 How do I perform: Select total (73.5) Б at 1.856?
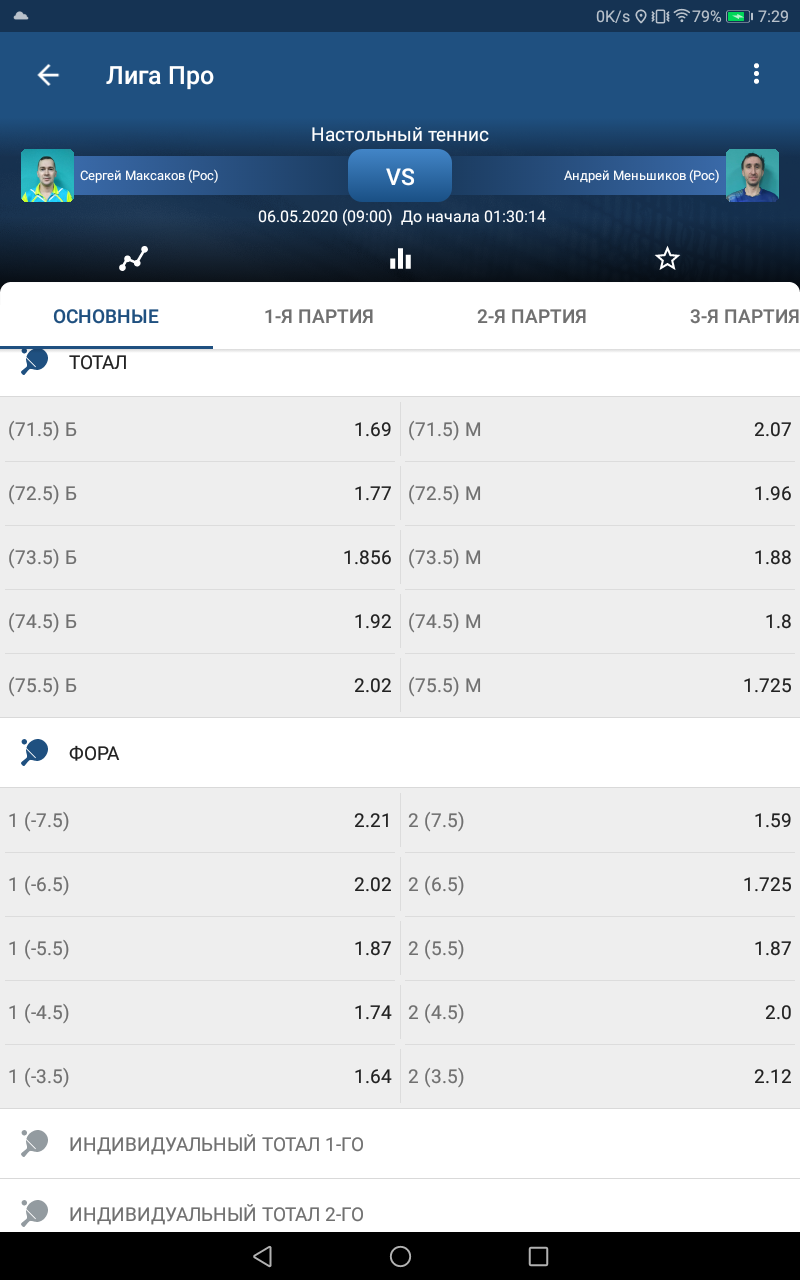tap(200, 557)
